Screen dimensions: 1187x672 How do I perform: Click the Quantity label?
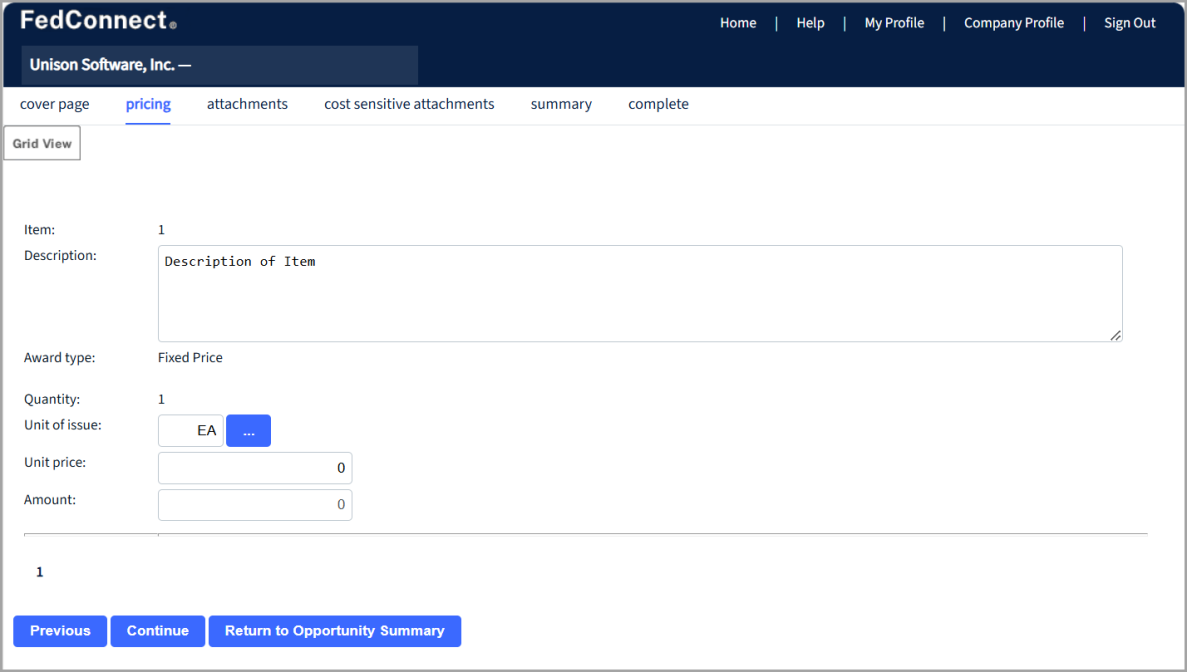point(51,400)
